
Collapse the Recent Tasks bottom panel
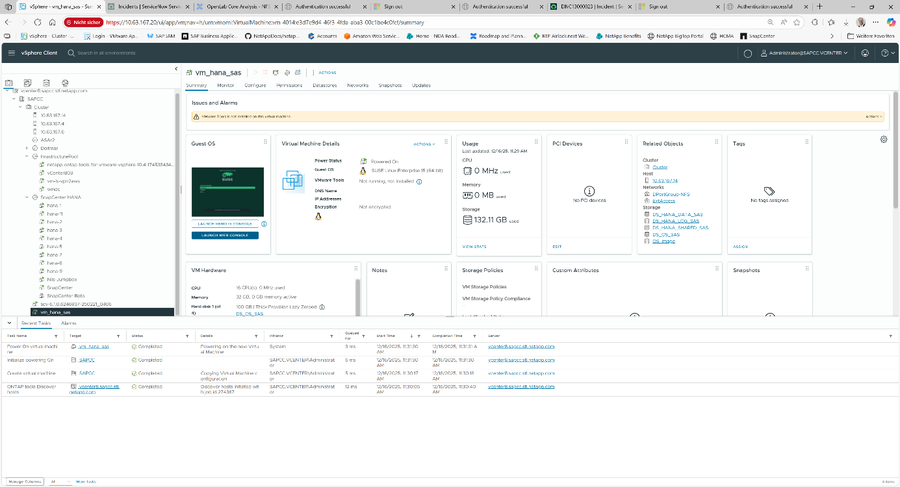pyautogui.click(x=9, y=323)
